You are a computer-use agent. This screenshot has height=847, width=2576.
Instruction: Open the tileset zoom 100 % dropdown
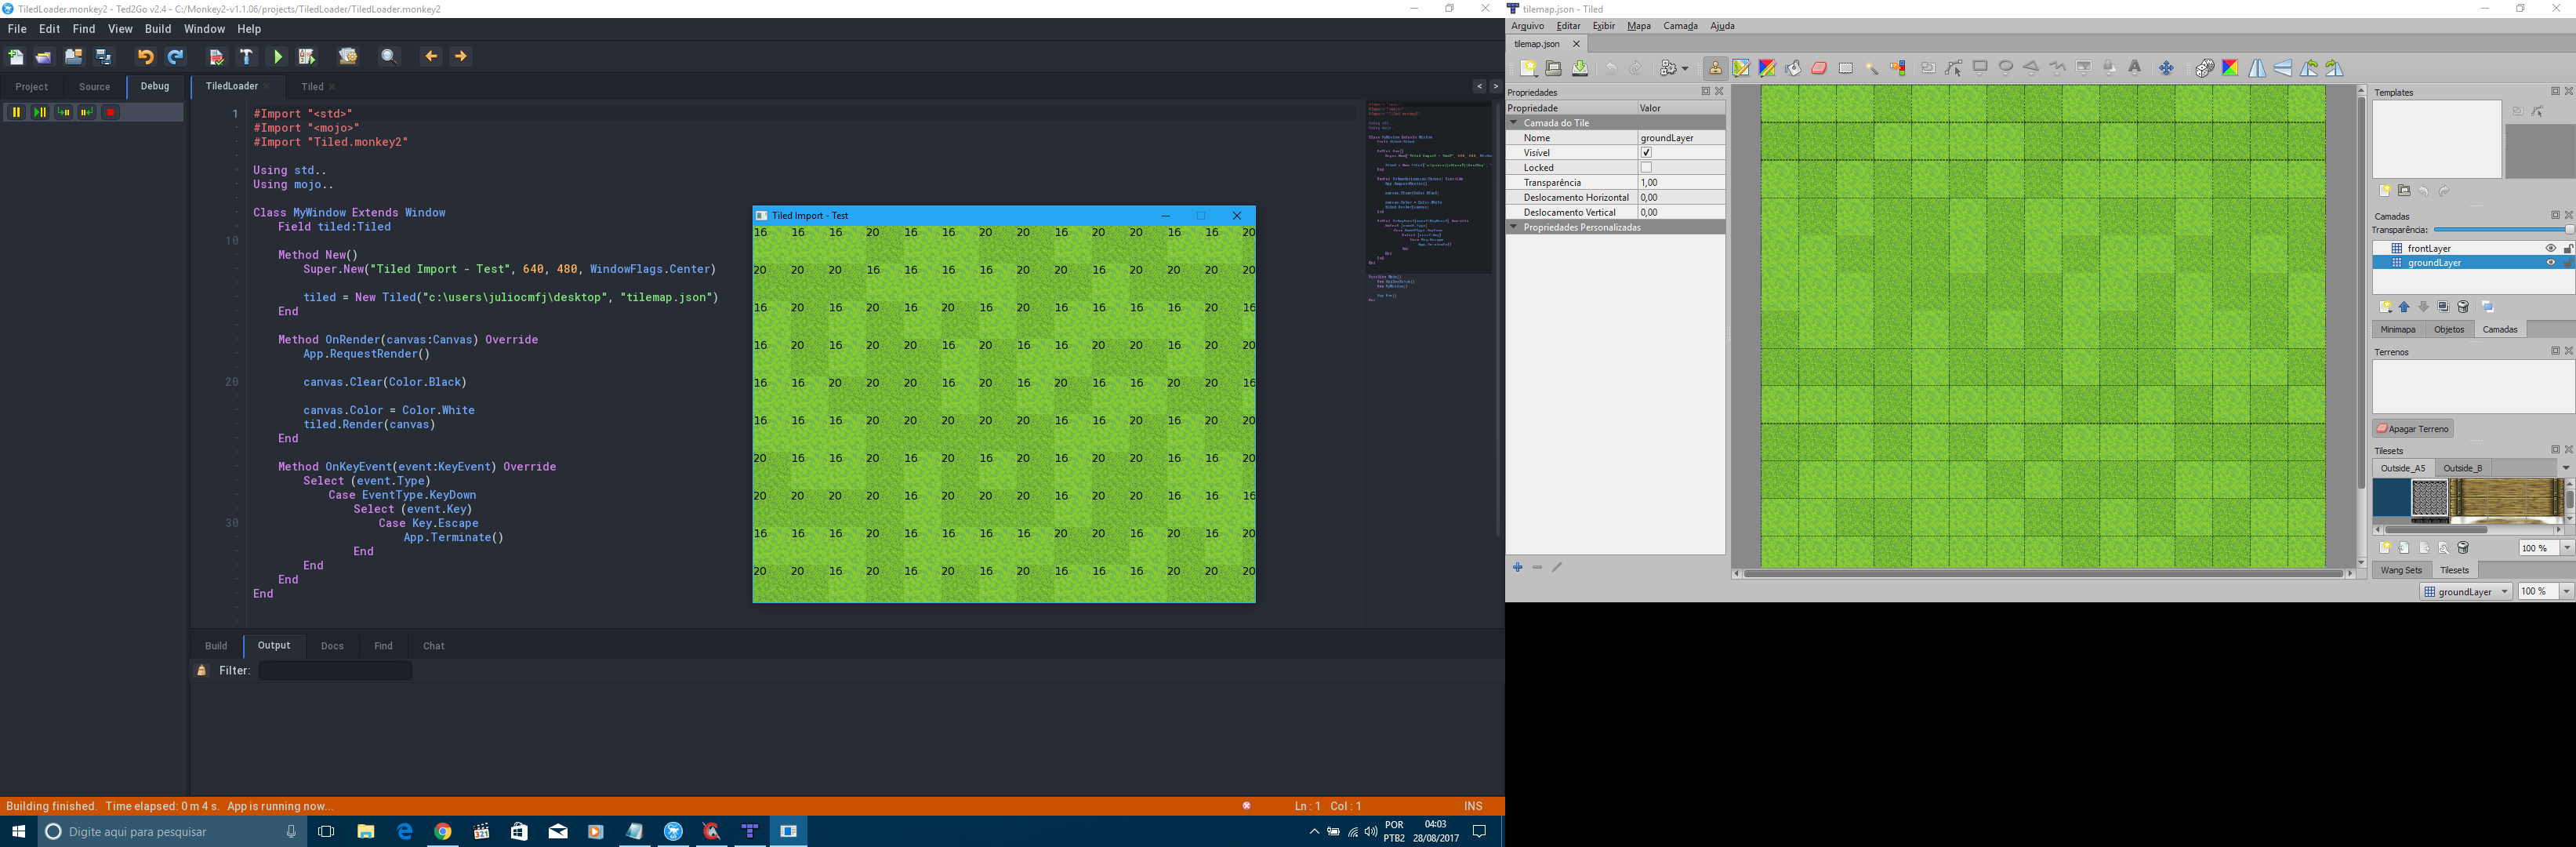(2566, 548)
